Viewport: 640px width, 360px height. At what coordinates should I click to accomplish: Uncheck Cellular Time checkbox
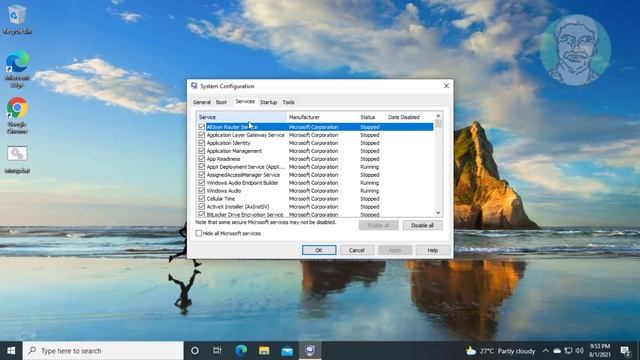201,198
